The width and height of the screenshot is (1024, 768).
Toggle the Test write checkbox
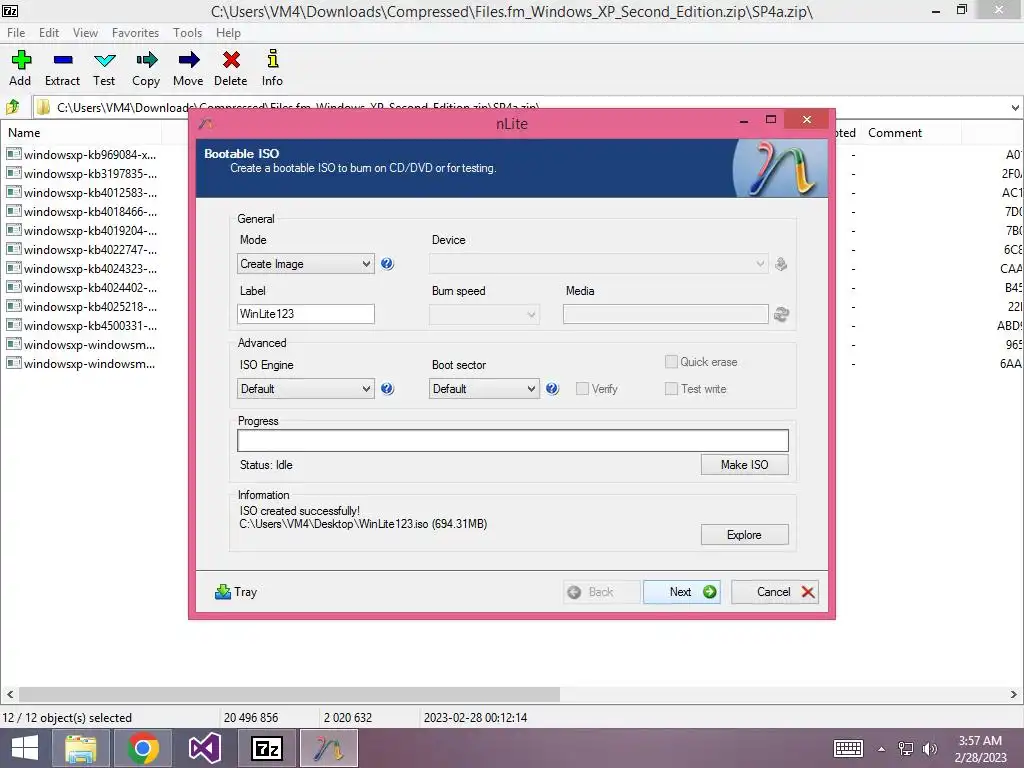coord(671,389)
